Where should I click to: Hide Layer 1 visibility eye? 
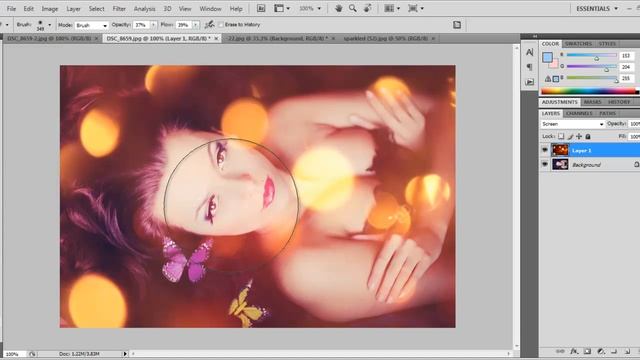545,150
